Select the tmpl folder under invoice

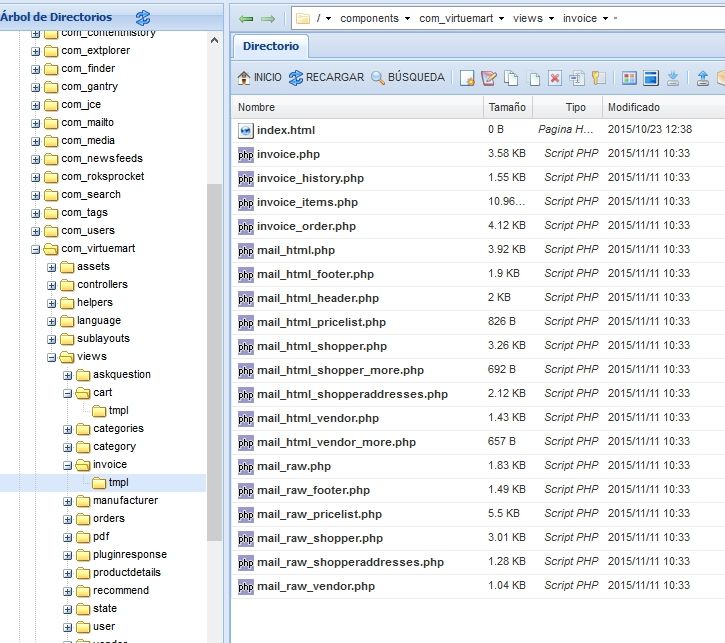(118, 483)
